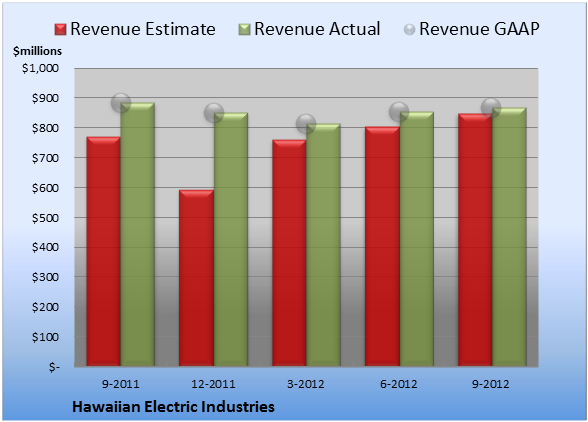Click the GAAP sphere marker above 12-2011
Image resolution: width=588 pixels, height=422 pixels.
[214, 113]
